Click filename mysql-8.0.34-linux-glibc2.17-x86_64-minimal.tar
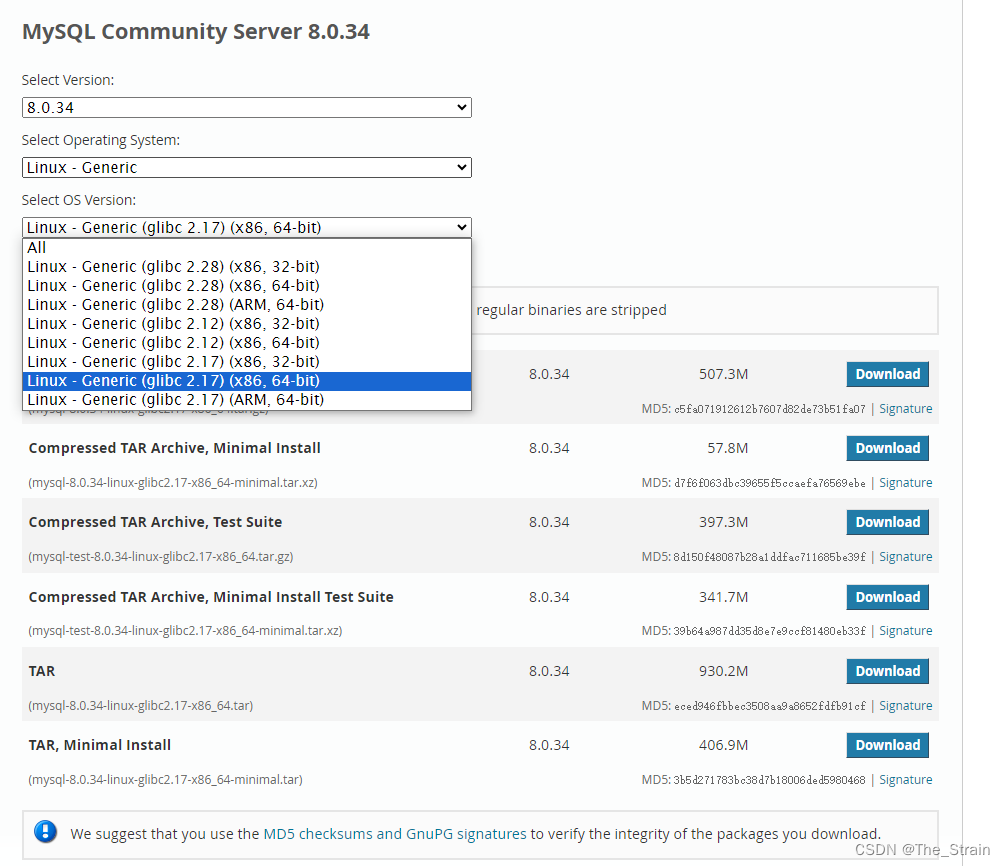 [x=165, y=780]
